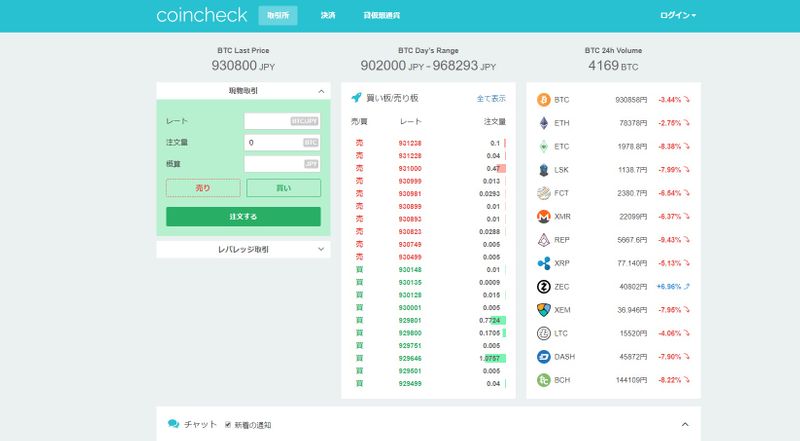Click into the レート input field
The width and height of the screenshot is (800, 441).
[282, 121]
